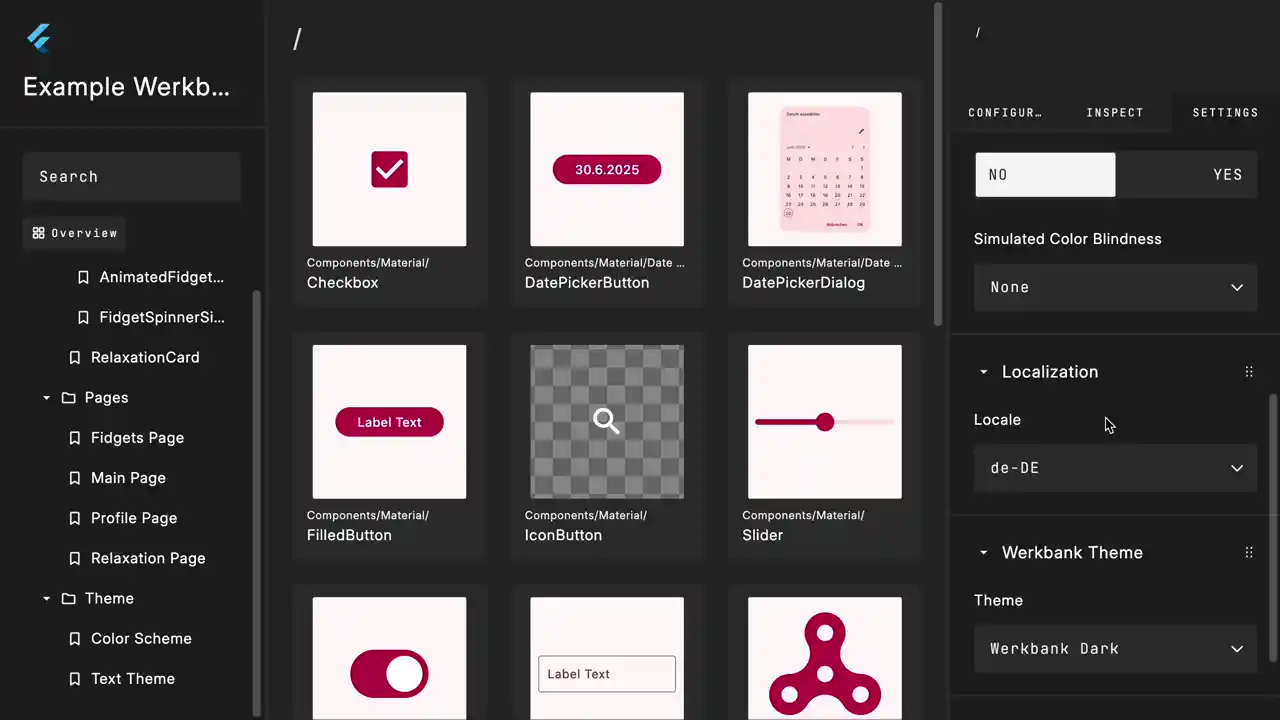This screenshot has width=1280, height=720.
Task: Click the Overview grid icon
Action: (38, 233)
